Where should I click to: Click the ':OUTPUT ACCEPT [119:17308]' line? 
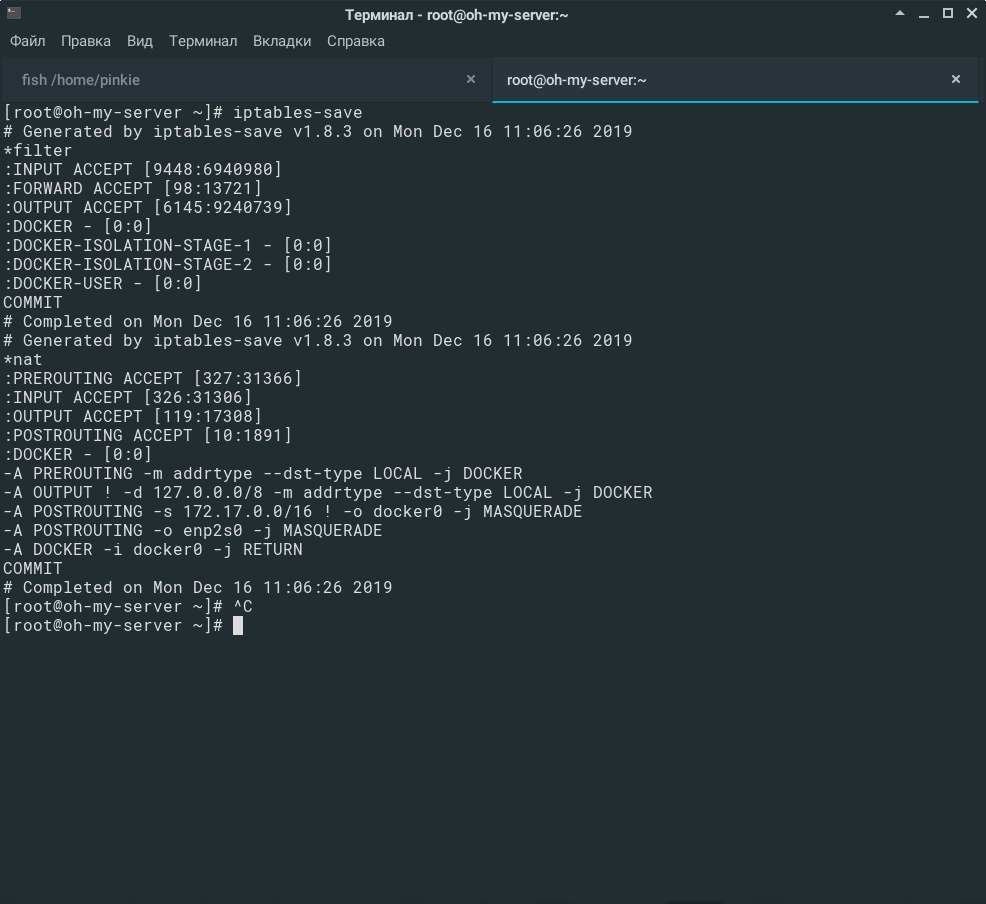(x=133, y=416)
